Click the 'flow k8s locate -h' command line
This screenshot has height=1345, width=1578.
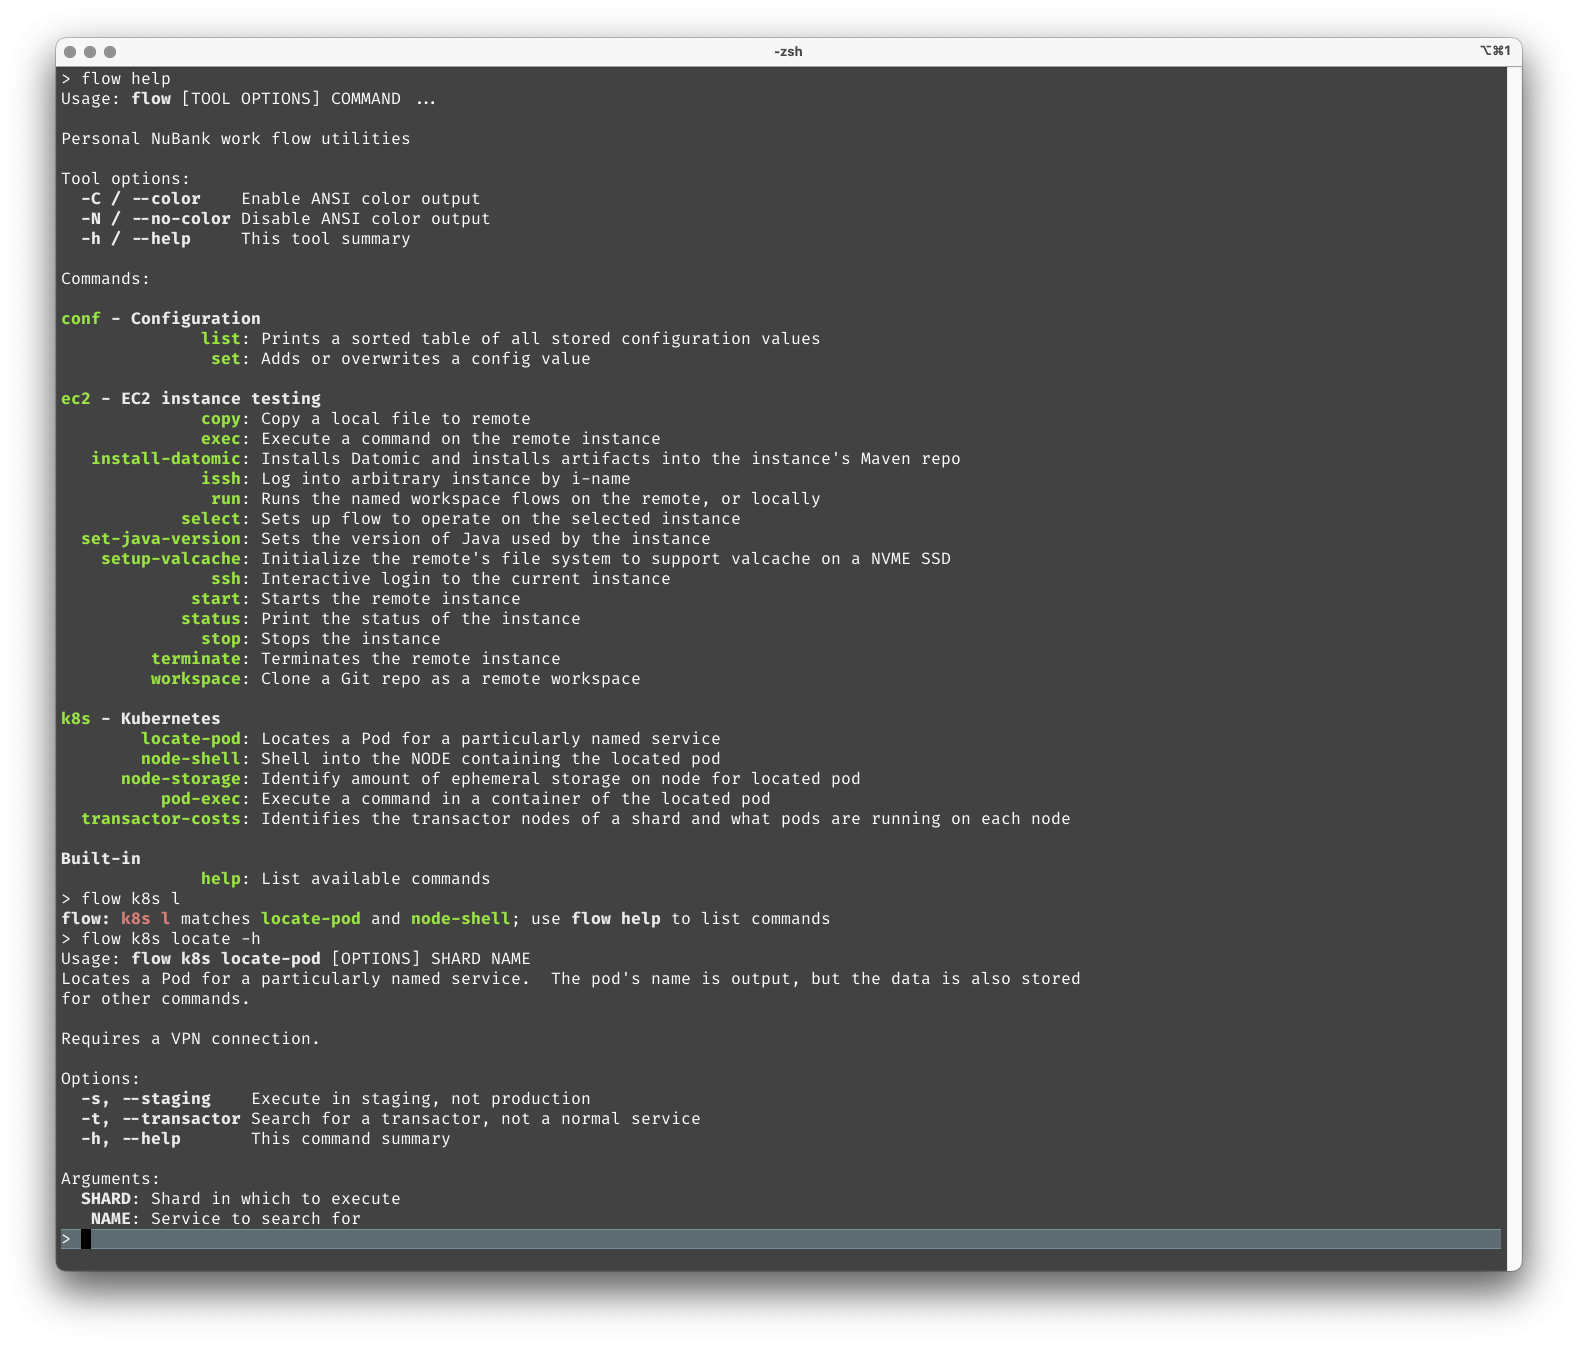pos(161,939)
